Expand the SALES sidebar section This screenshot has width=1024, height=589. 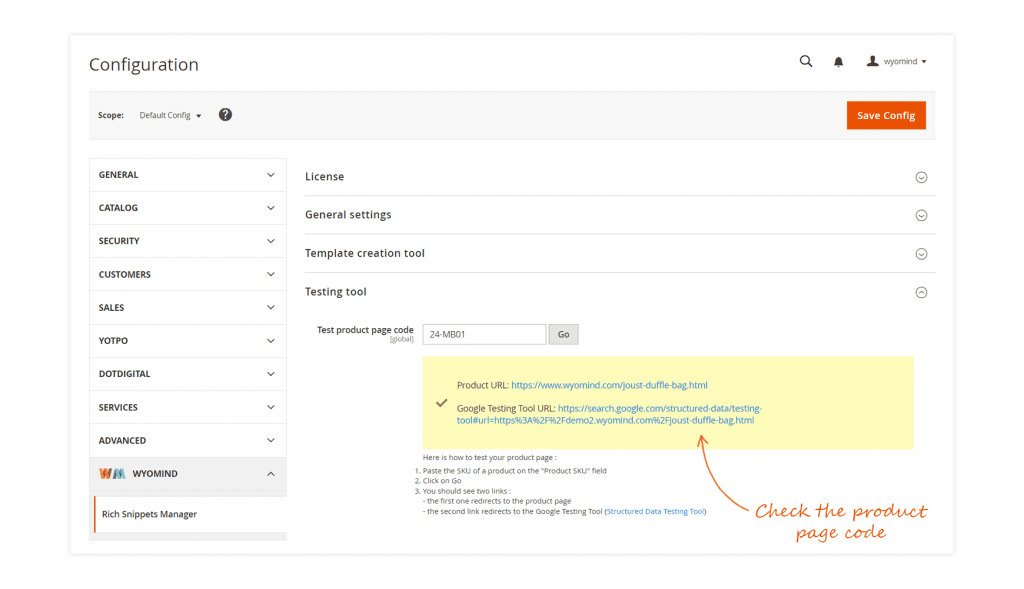(187, 308)
